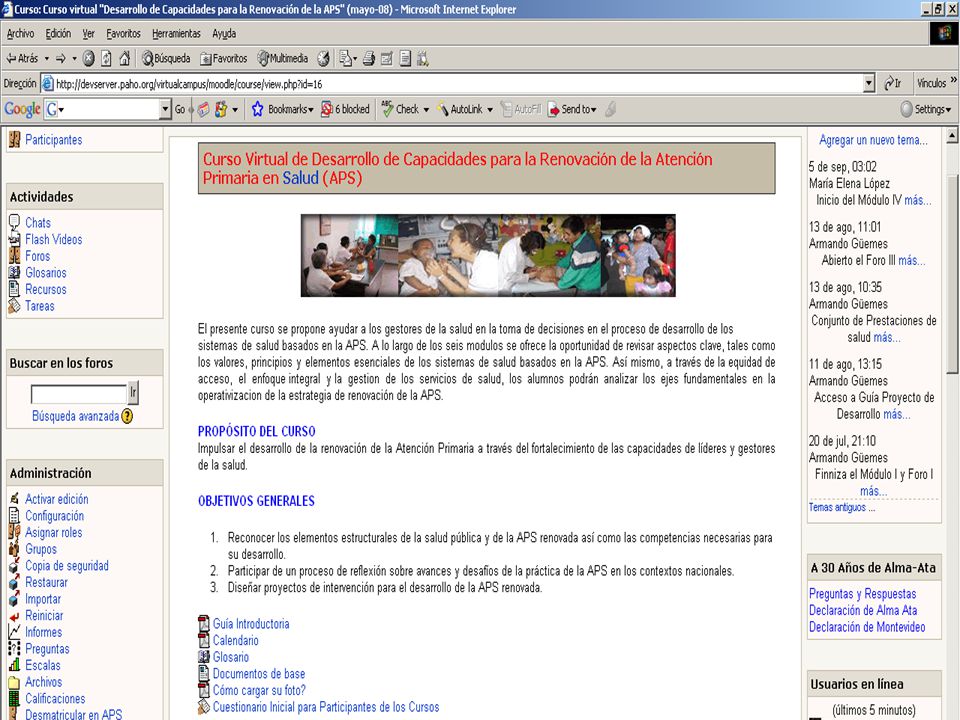The height and width of the screenshot is (720, 960).
Task: Open the Búsqueda avanzada link
Action: point(75,416)
